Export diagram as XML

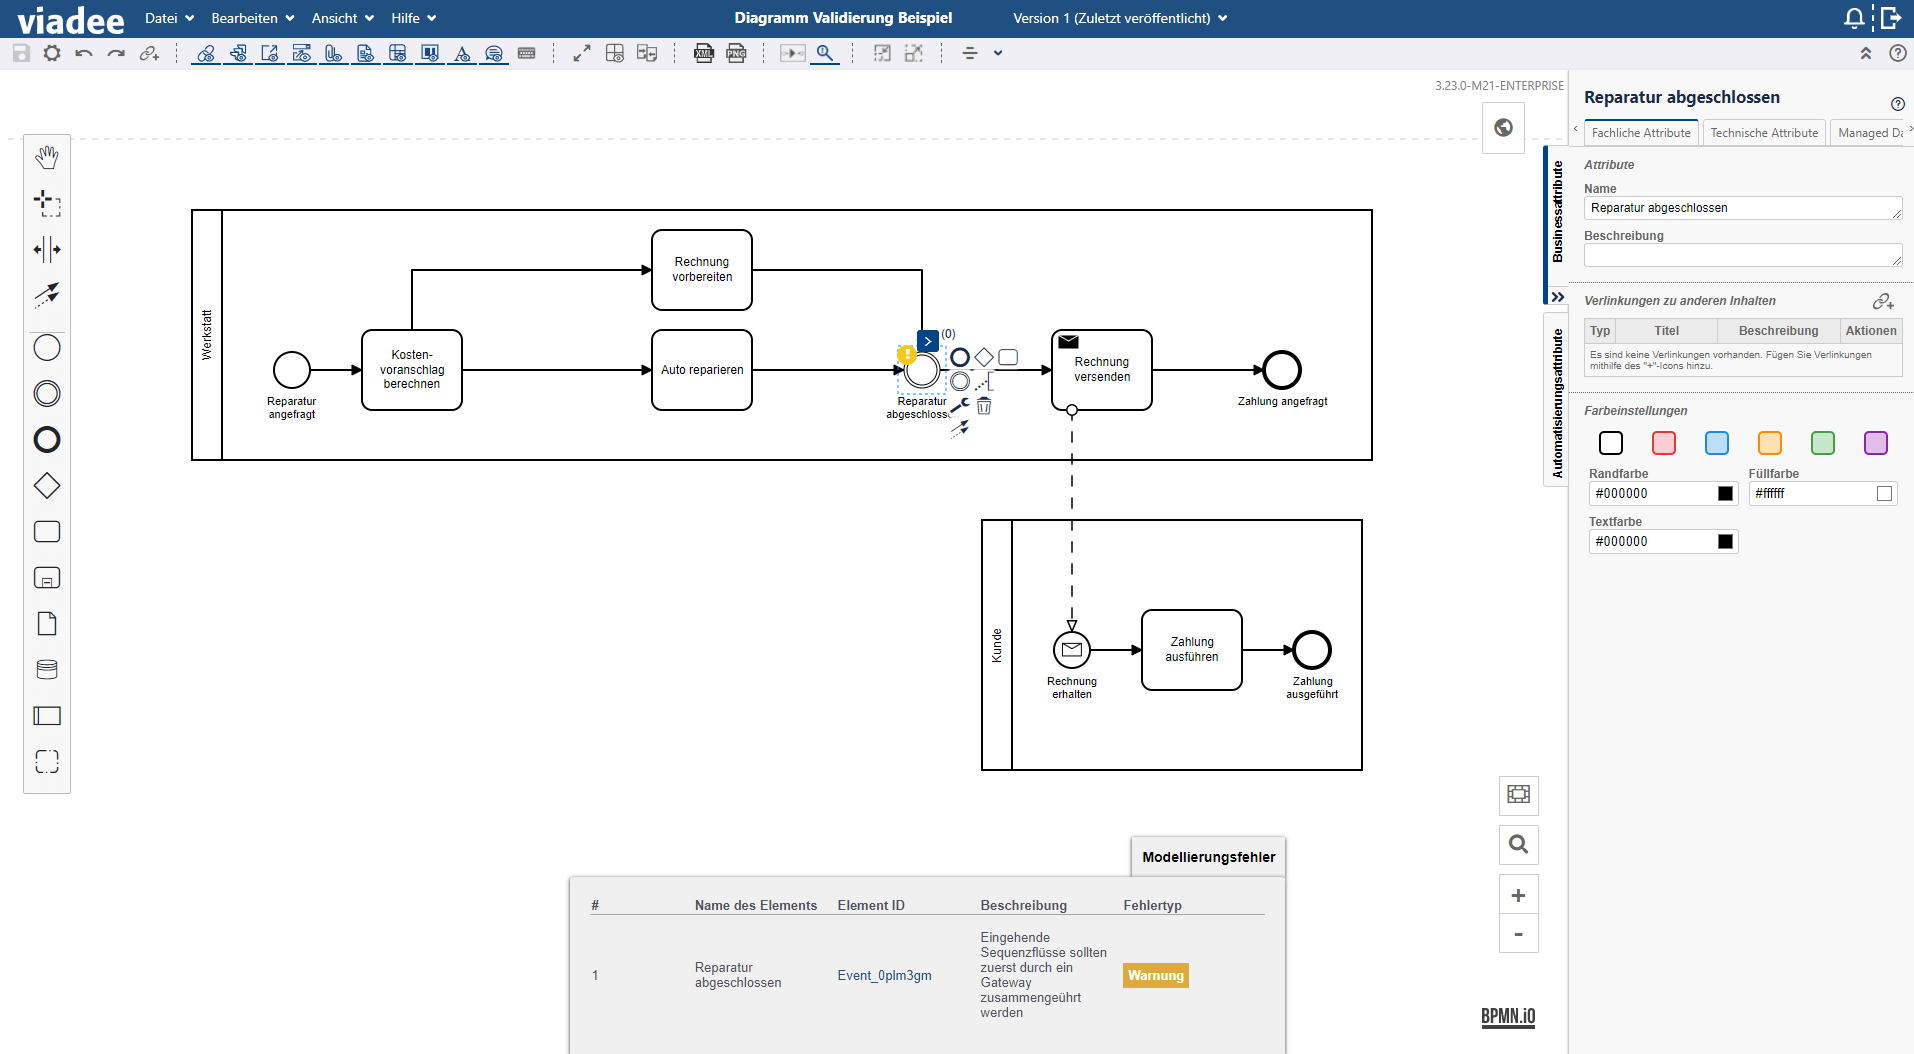pos(704,53)
